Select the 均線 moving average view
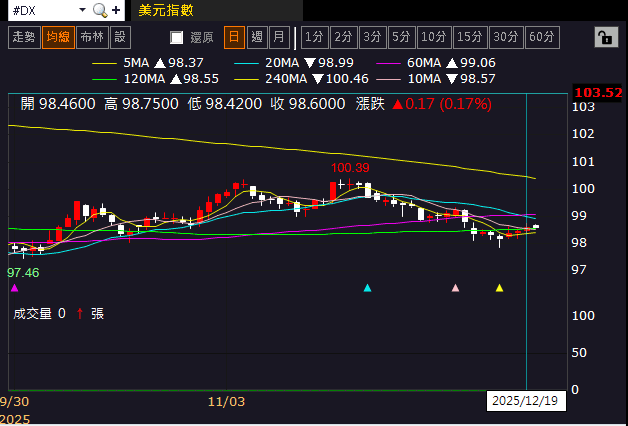The width and height of the screenshot is (628, 426). point(58,37)
